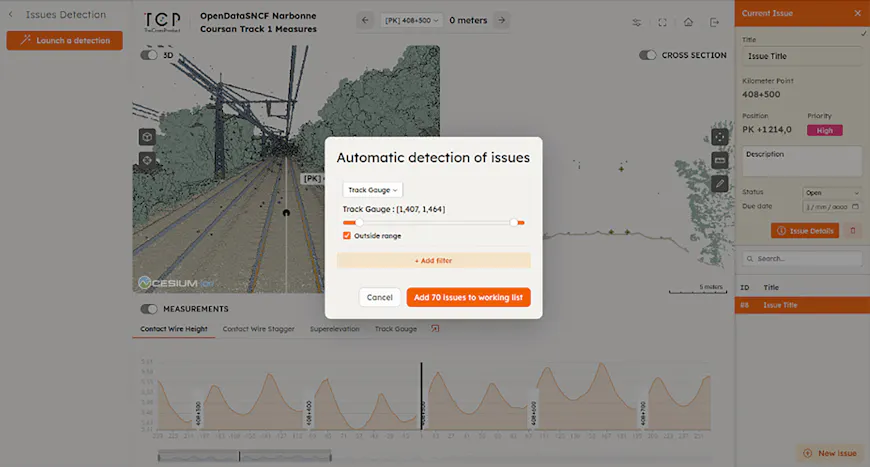Click the issues Search field

(802, 258)
